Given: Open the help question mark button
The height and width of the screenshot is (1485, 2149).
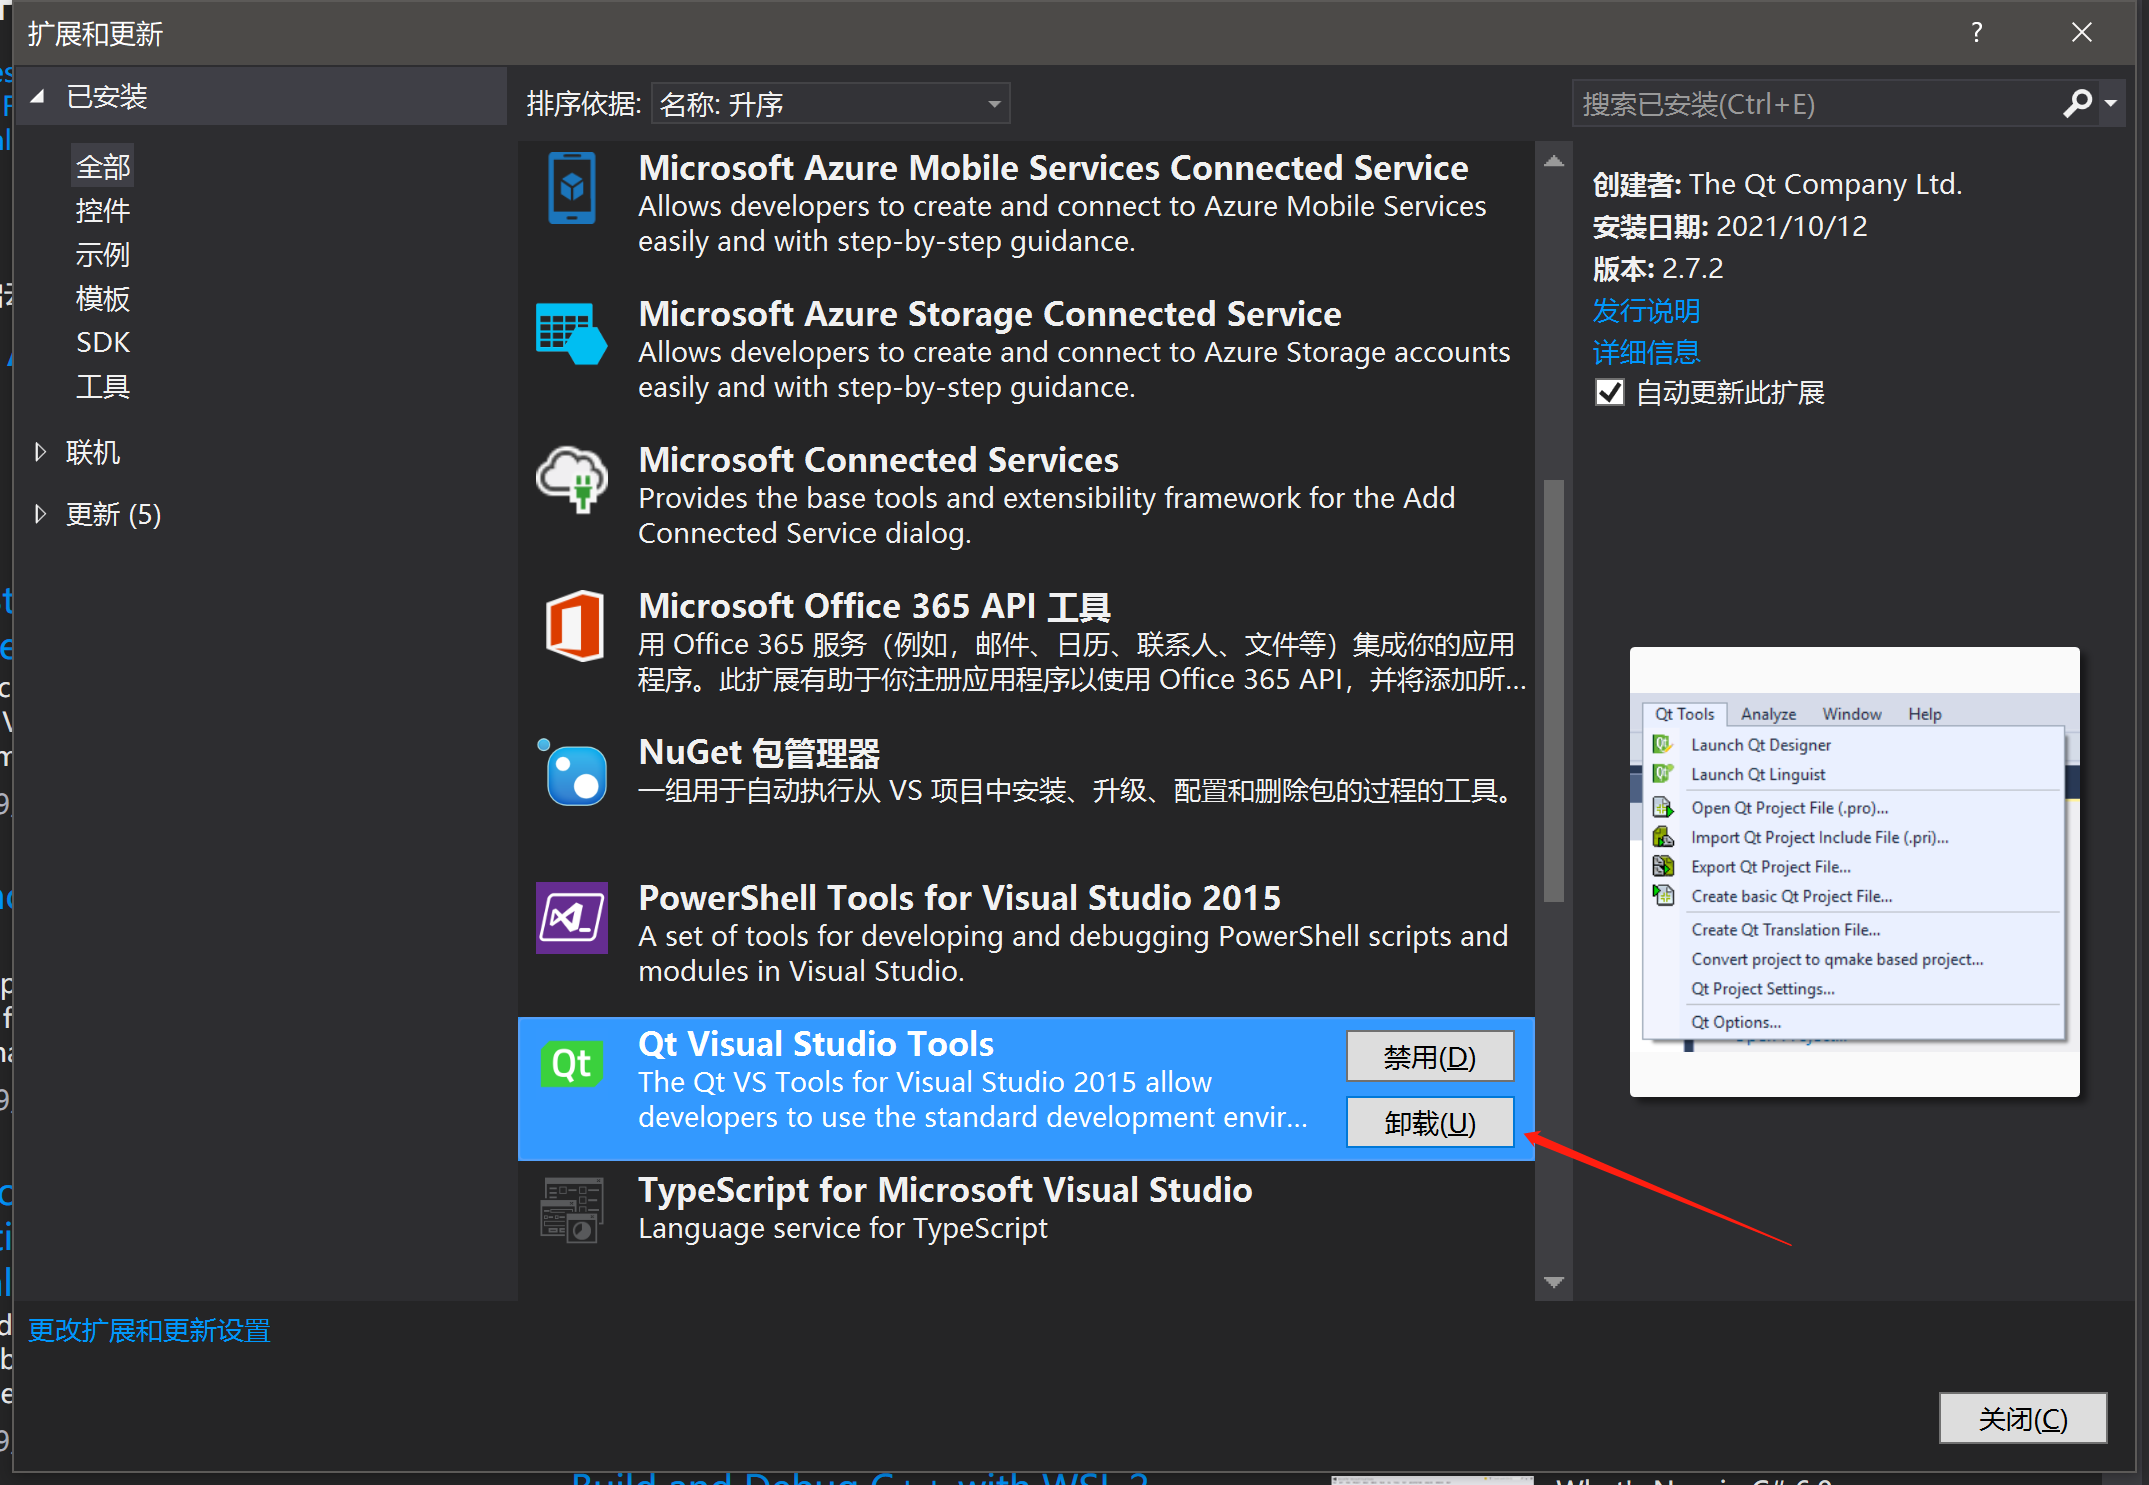Looking at the screenshot, I should coord(1976,33).
